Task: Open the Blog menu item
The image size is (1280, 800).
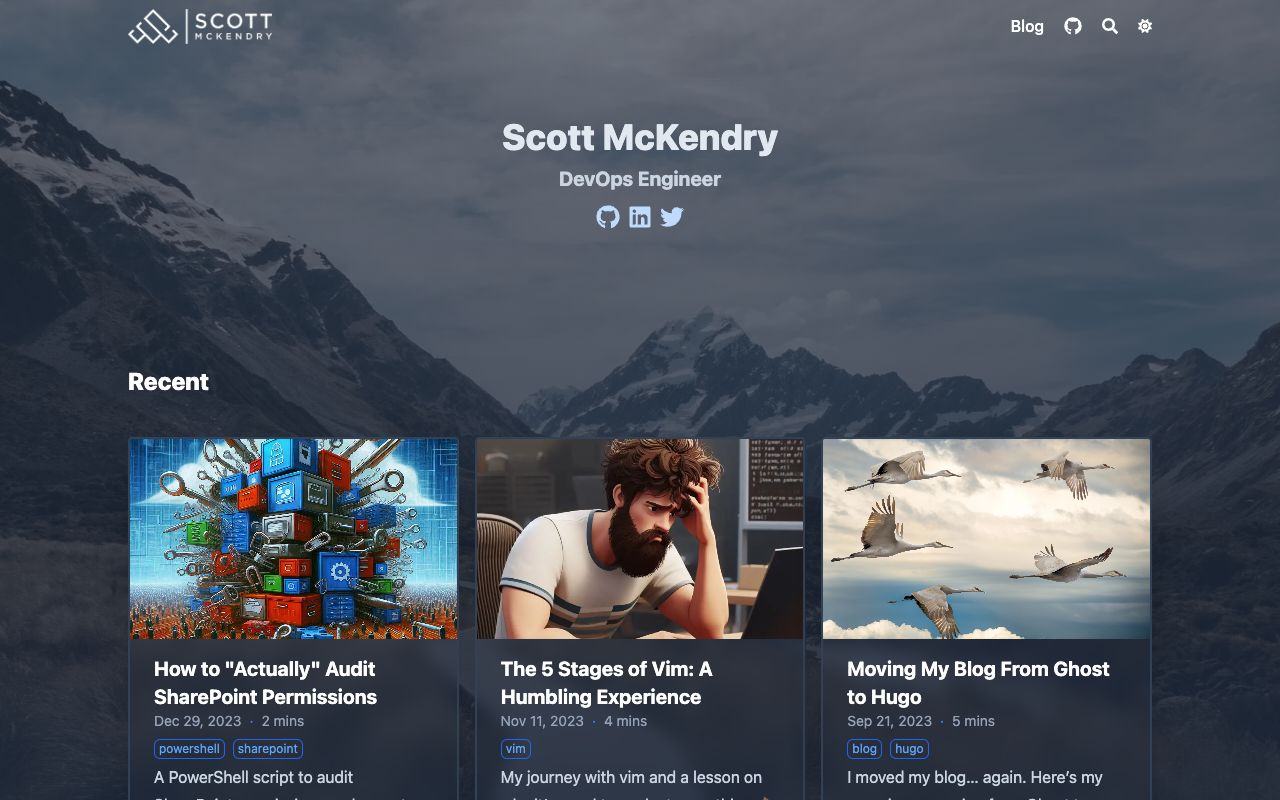Action: [x=1027, y=26]
